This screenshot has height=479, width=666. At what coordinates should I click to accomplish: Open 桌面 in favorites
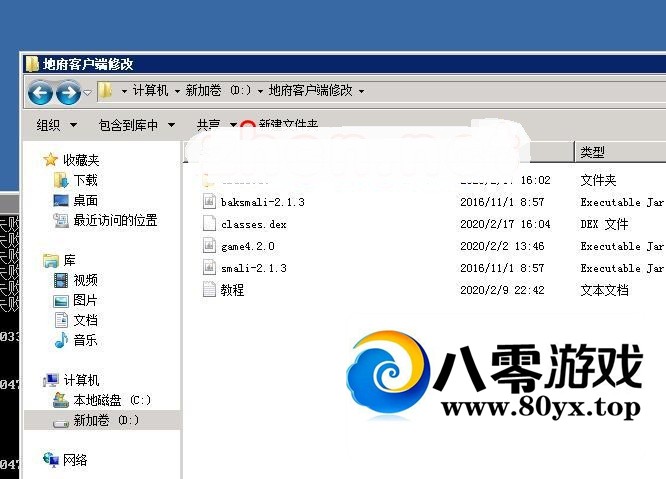point(85,200)
